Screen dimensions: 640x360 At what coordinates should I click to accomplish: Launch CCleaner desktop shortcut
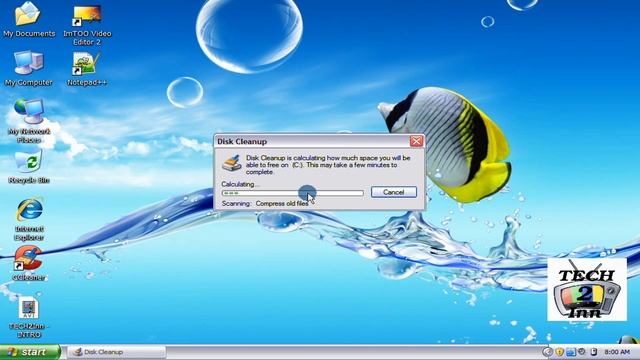tap(28, 263)
